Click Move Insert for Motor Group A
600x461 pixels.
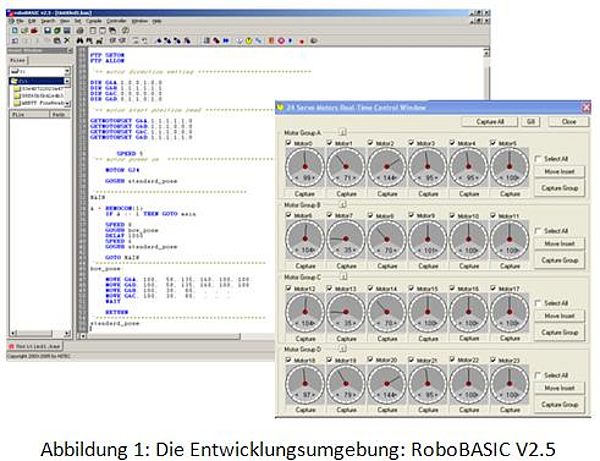click(x=559, y=171)
